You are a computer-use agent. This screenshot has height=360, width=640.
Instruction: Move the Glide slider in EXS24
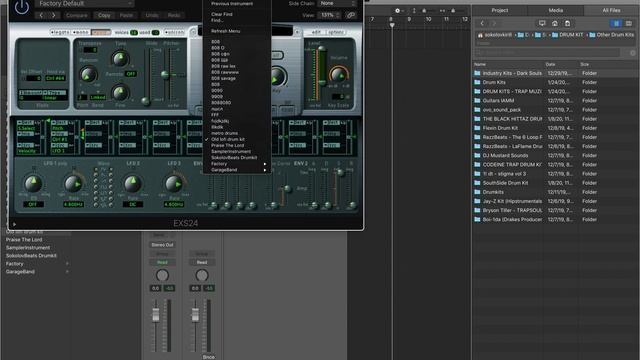coord(145,101)
